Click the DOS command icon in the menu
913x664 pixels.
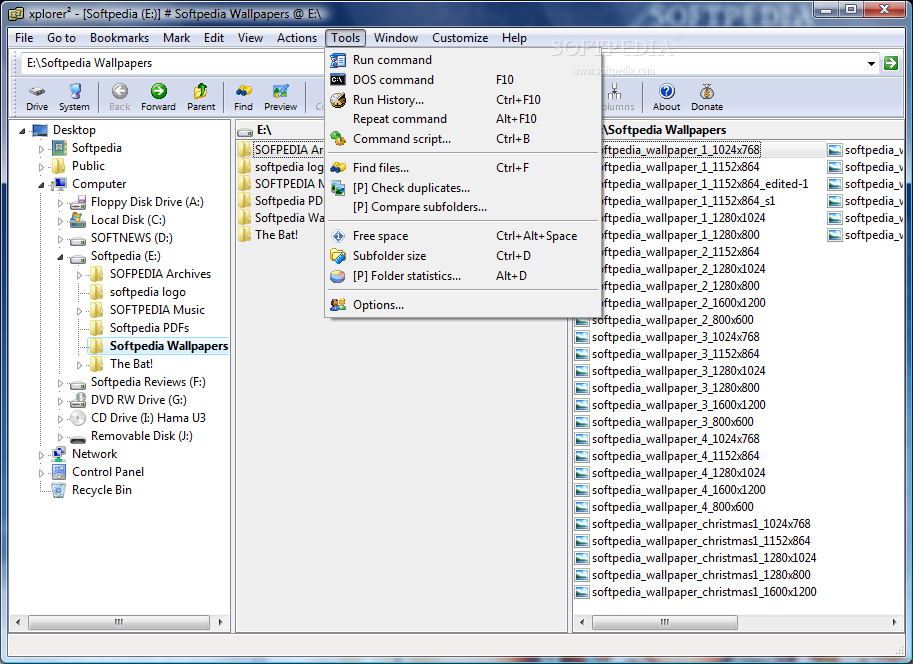[x=338, y=80]
